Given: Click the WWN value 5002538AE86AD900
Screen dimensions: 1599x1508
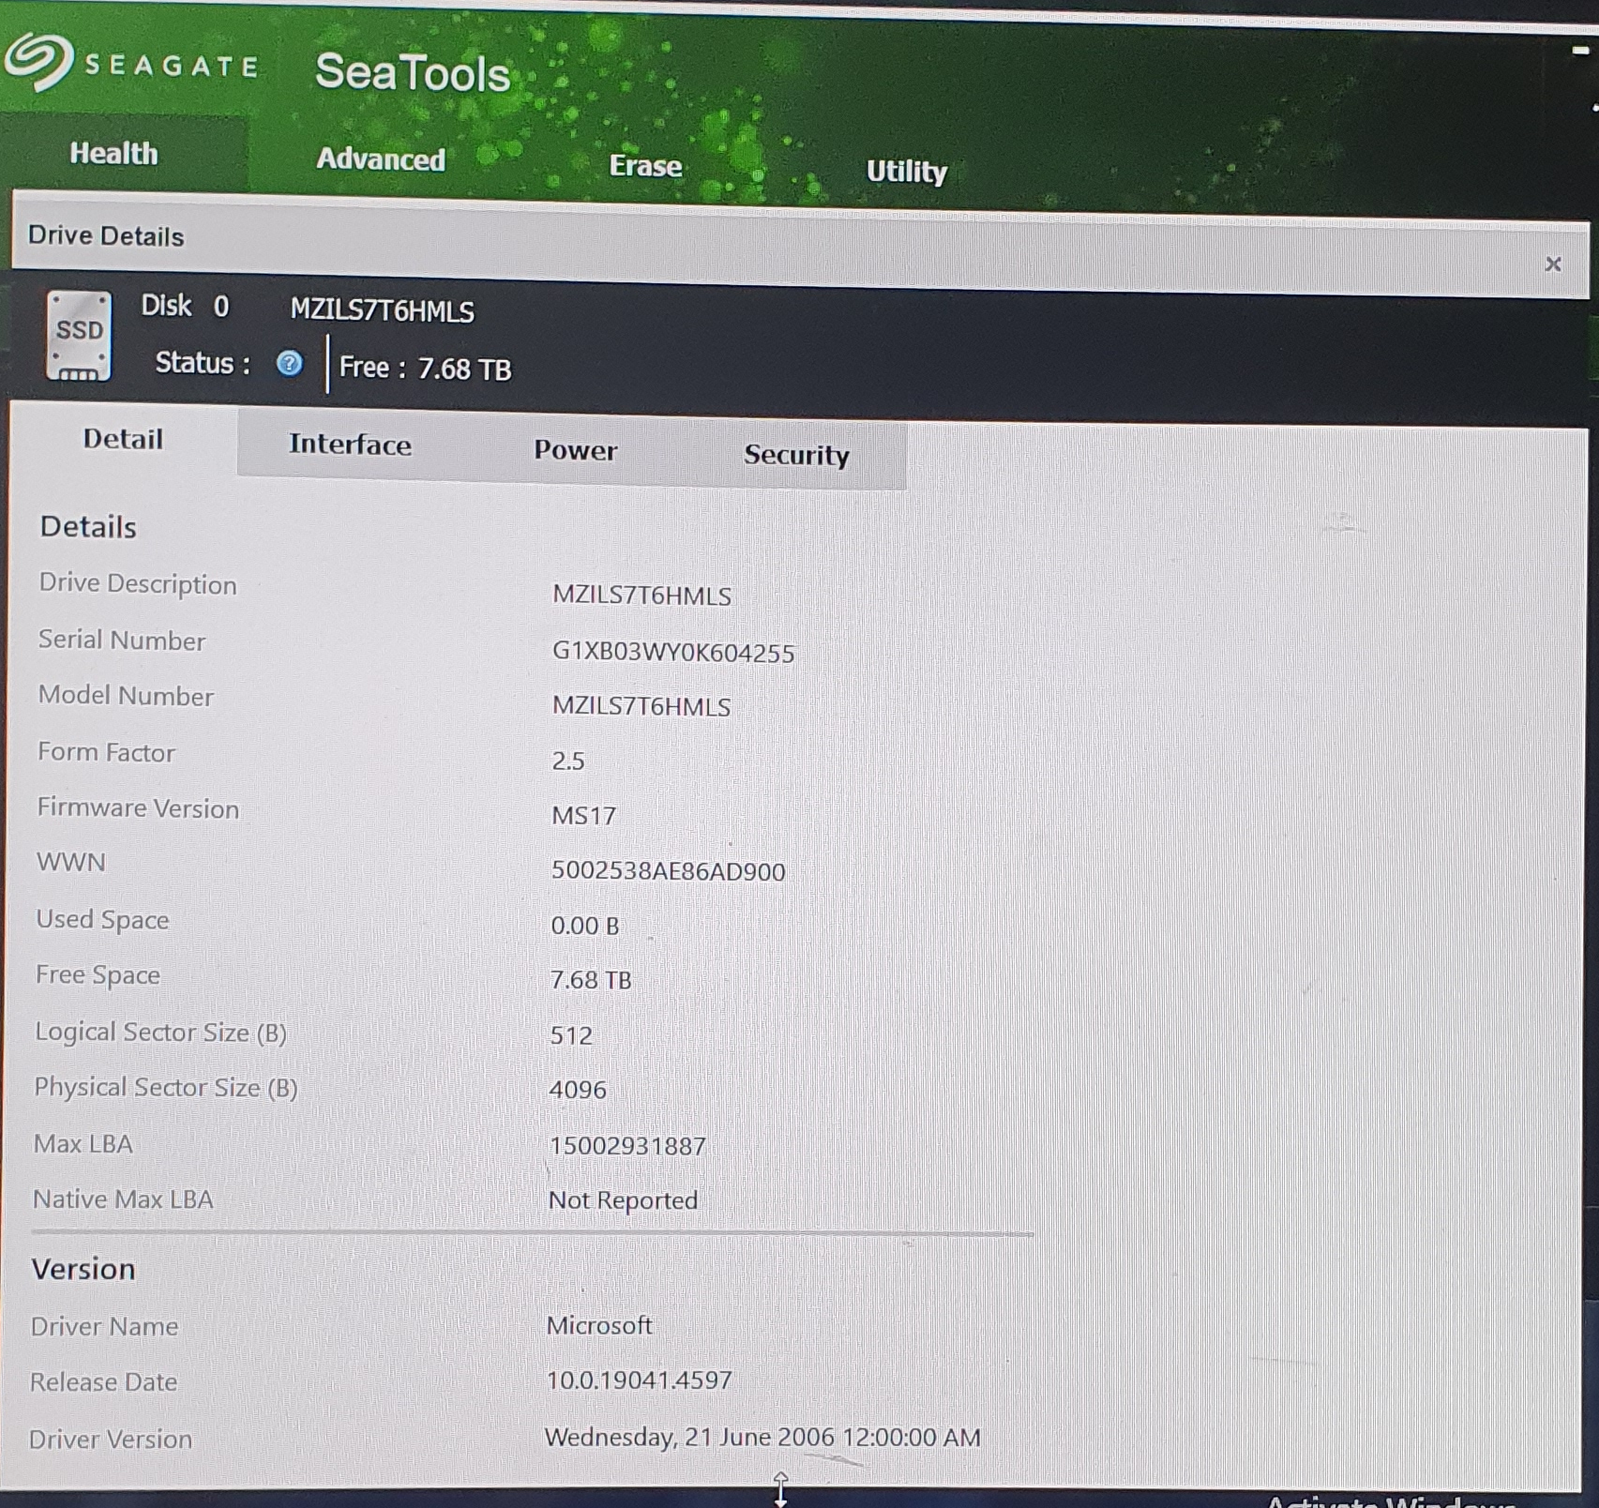Looking at the screenshot, I should [x=668, y=871].
